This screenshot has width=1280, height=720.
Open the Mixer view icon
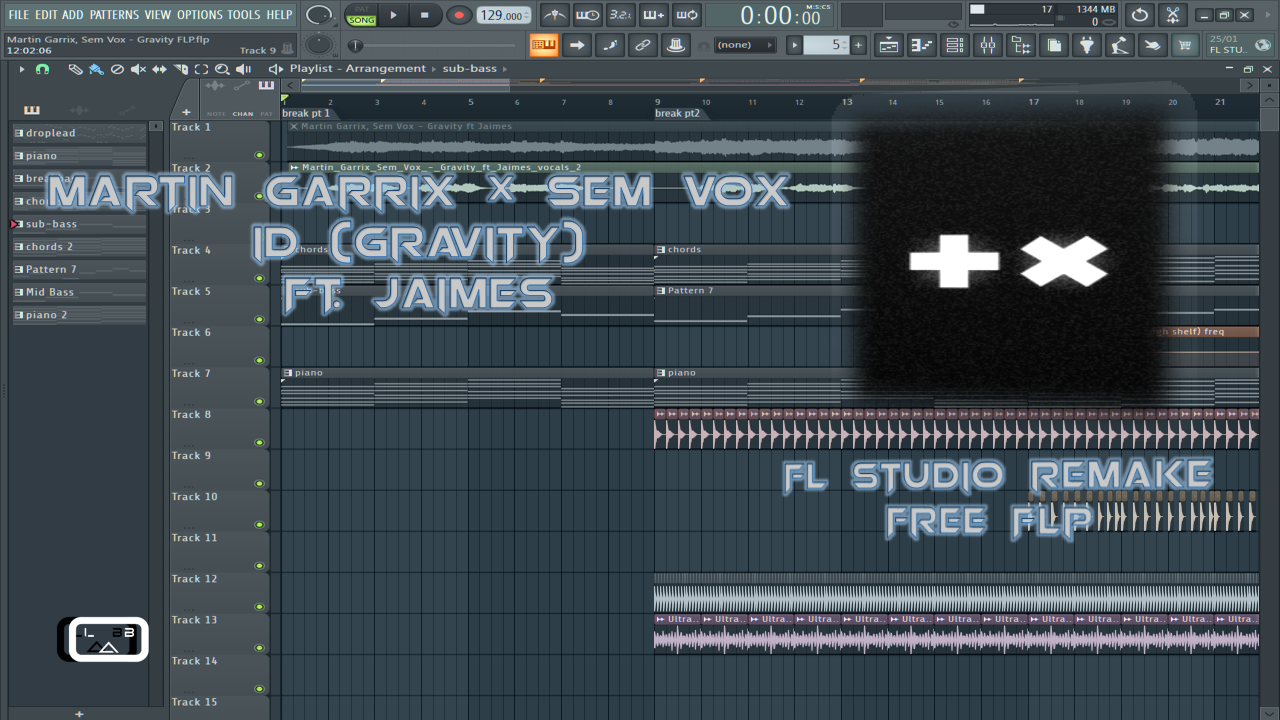988,45
